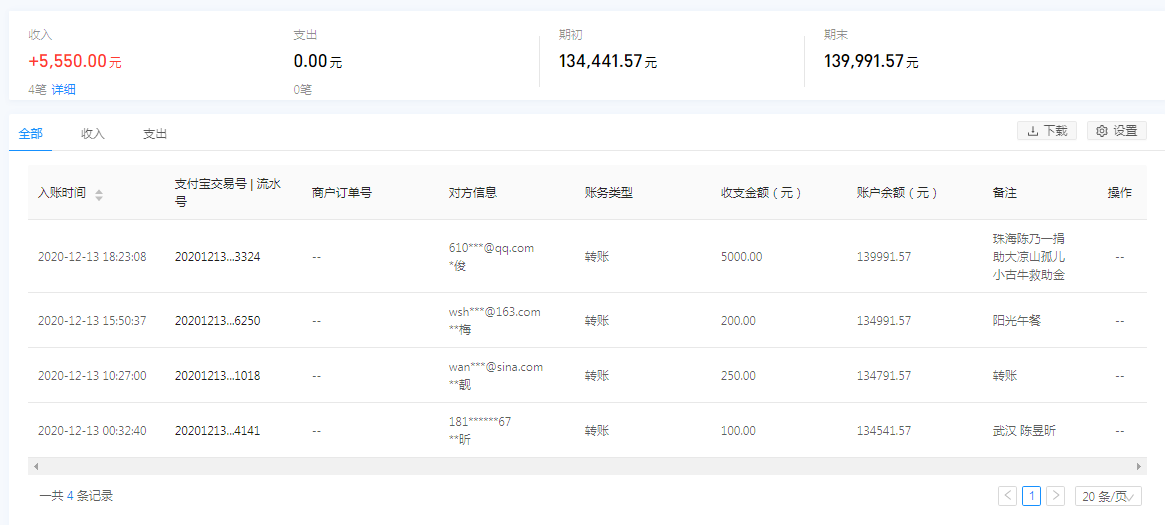The width and height of the screenshot is (1165, 525).
Task: Click the 下载 download button
Action: [1047, 131]
